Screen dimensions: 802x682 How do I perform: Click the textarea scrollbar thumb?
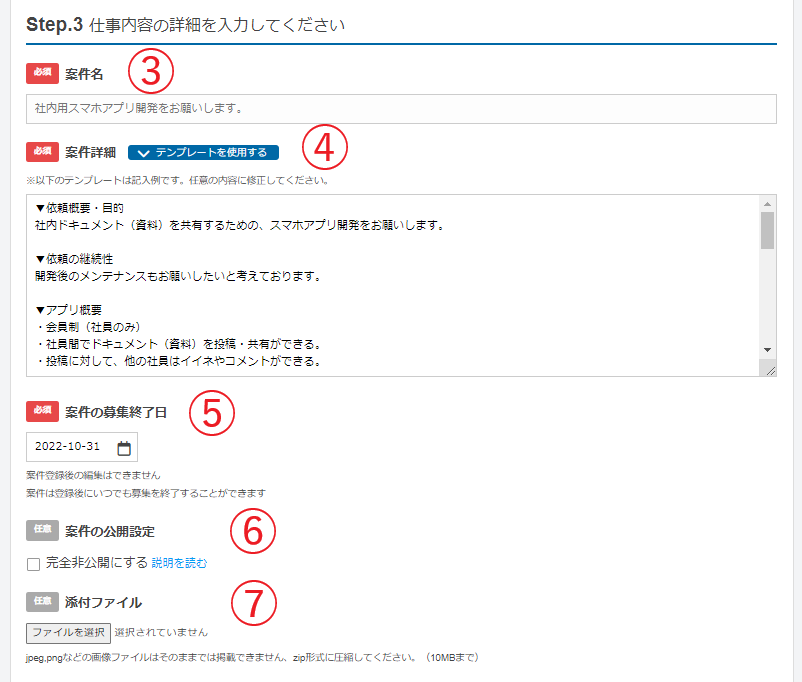(767, 230)
